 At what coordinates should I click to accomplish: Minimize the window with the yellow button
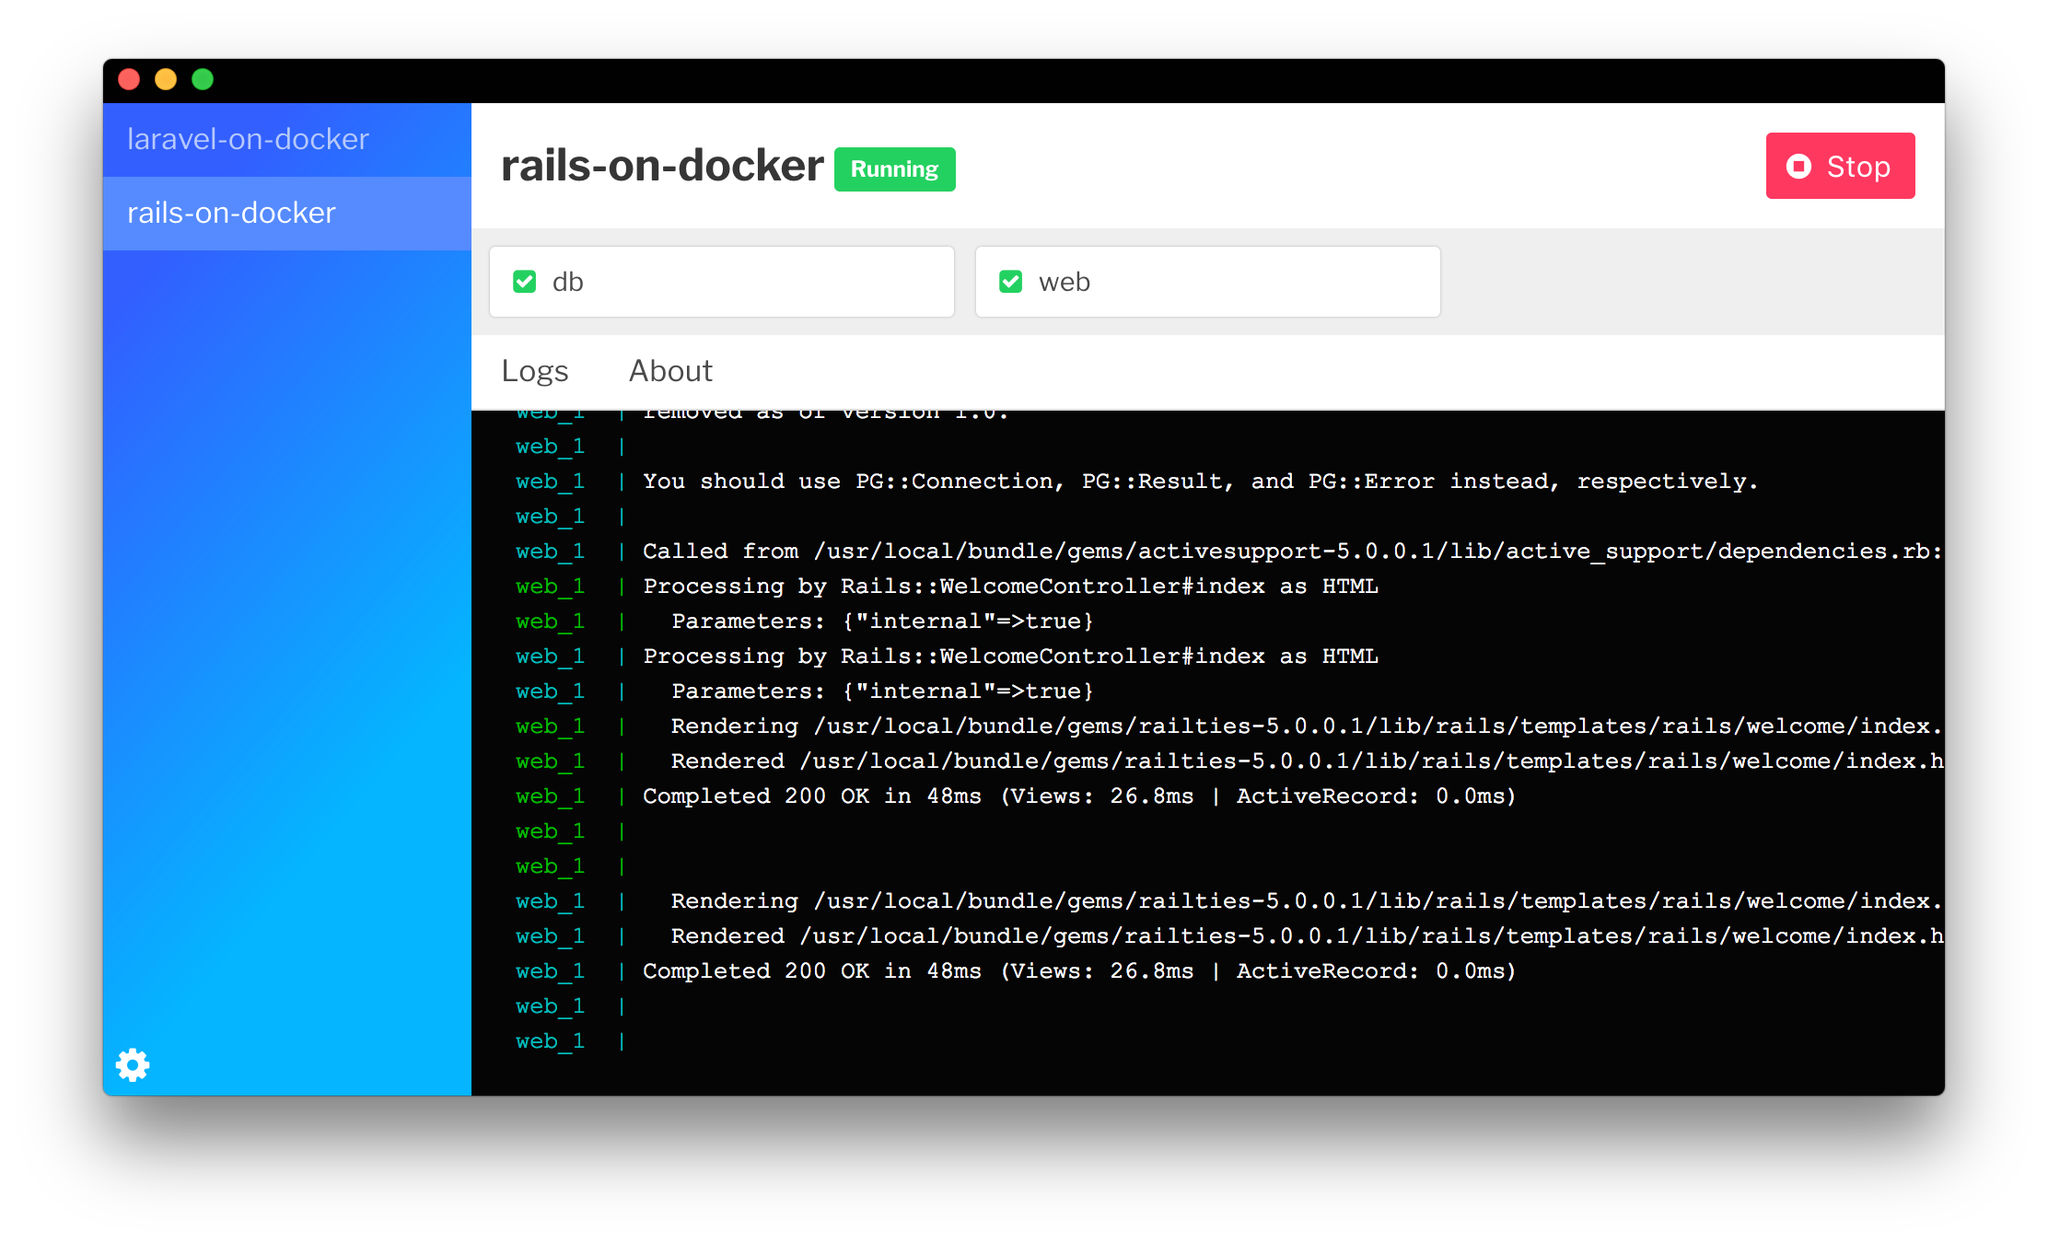click(x=166, y=80)
